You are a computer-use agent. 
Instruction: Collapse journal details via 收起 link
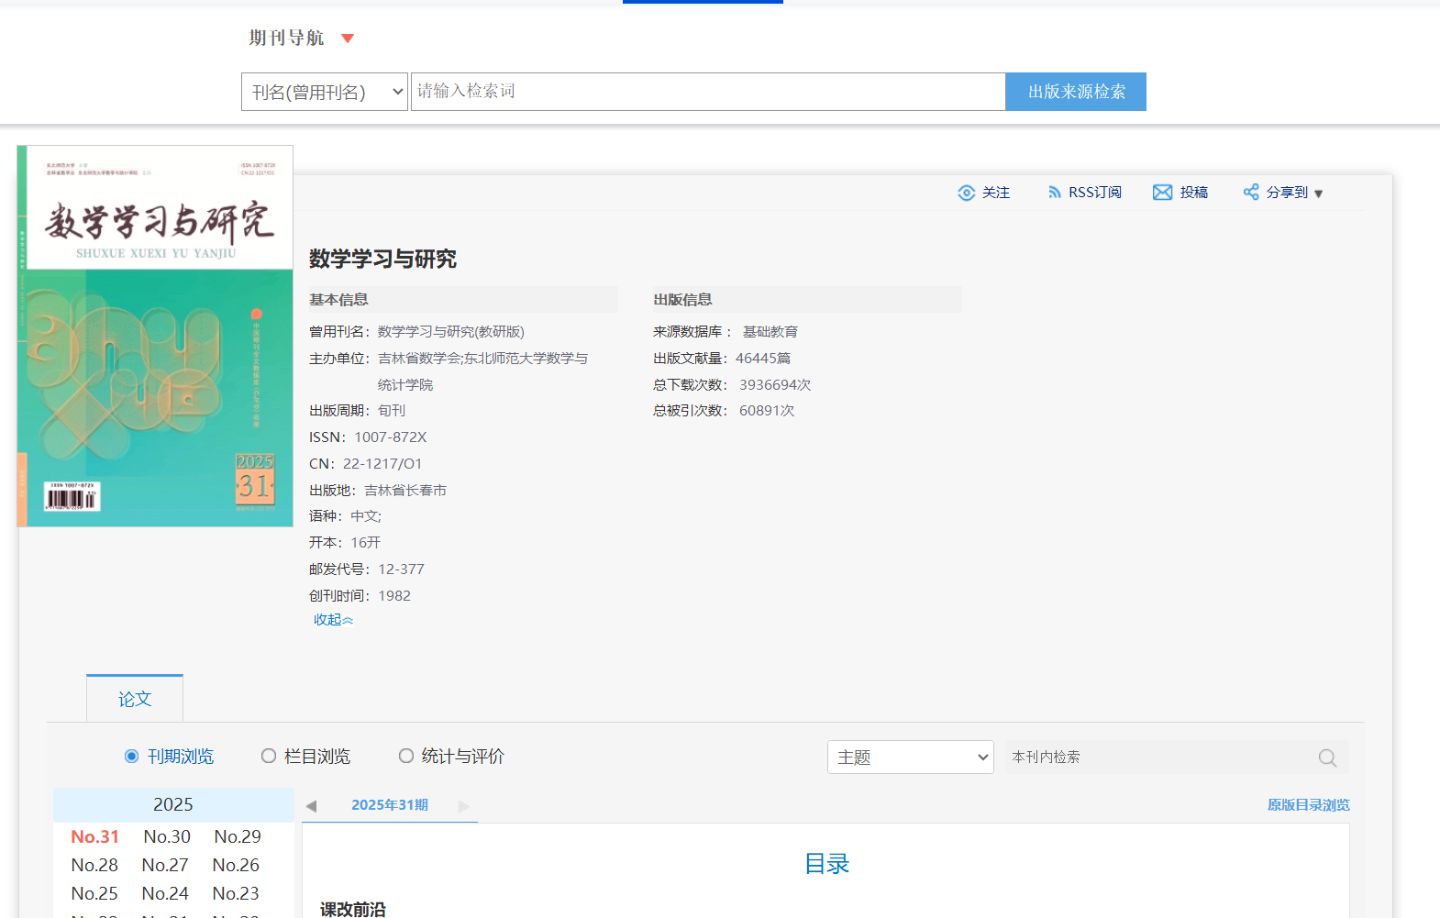coord(333,620)
